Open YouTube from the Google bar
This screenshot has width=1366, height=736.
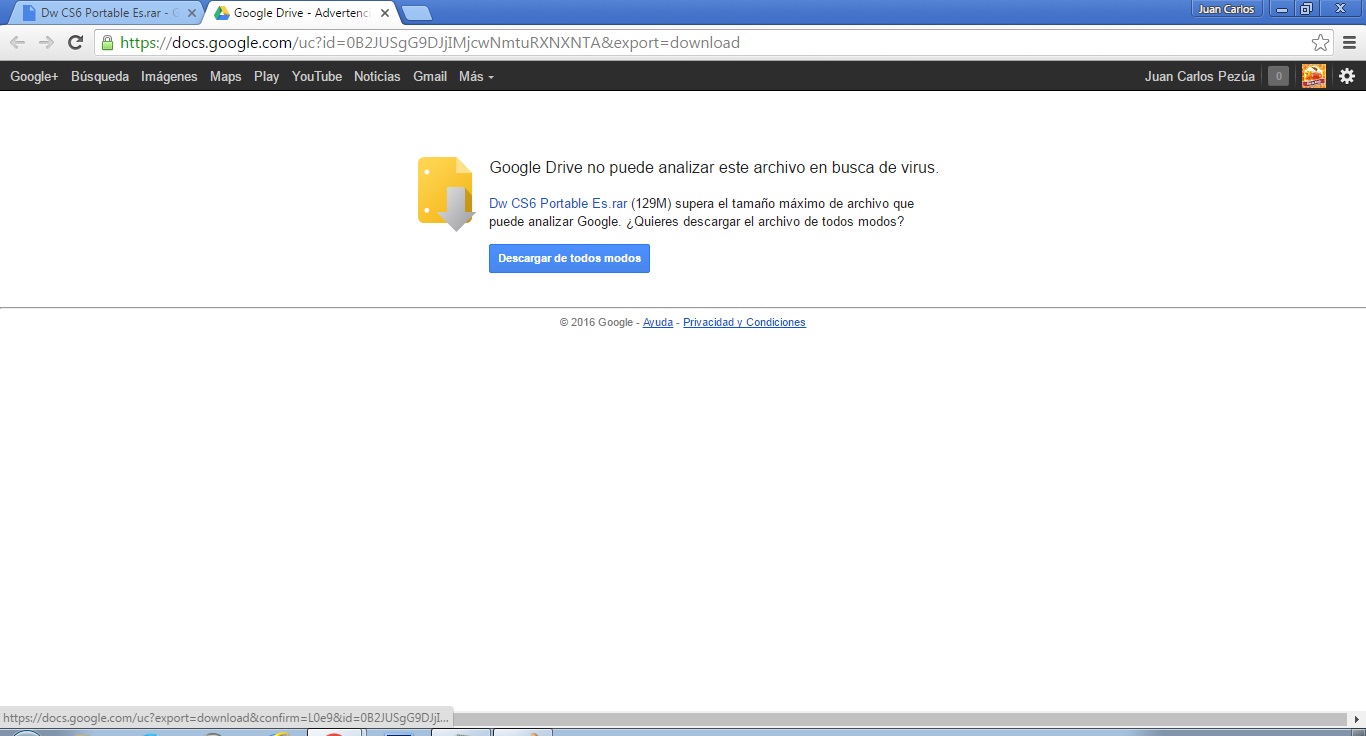[317, 76]
